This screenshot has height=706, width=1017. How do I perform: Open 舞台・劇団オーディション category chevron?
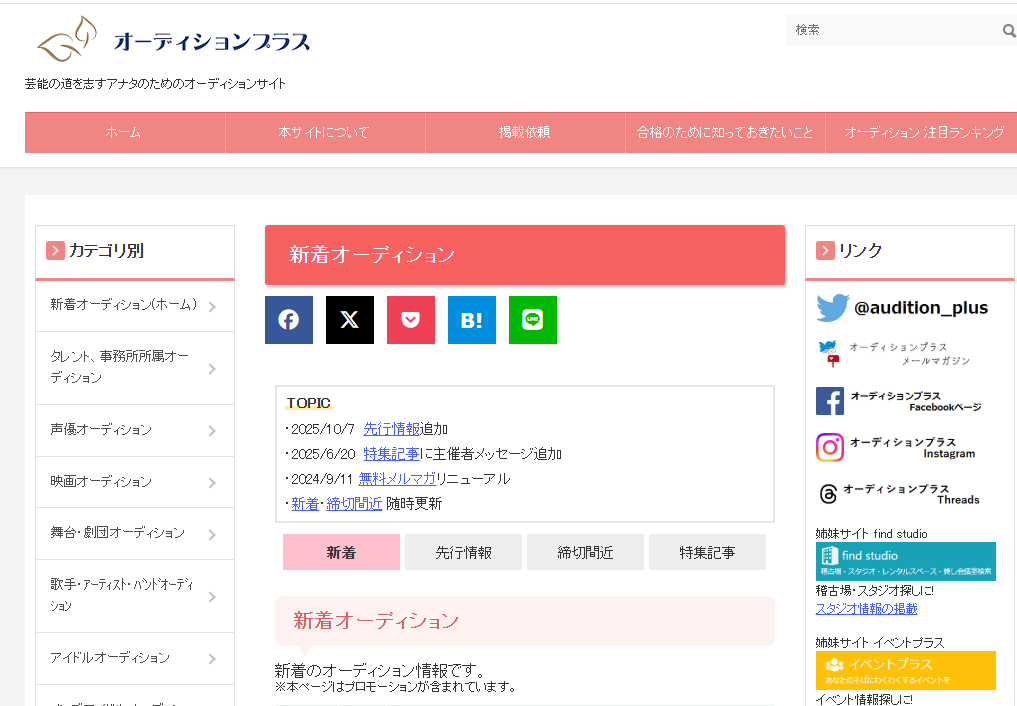212,534
